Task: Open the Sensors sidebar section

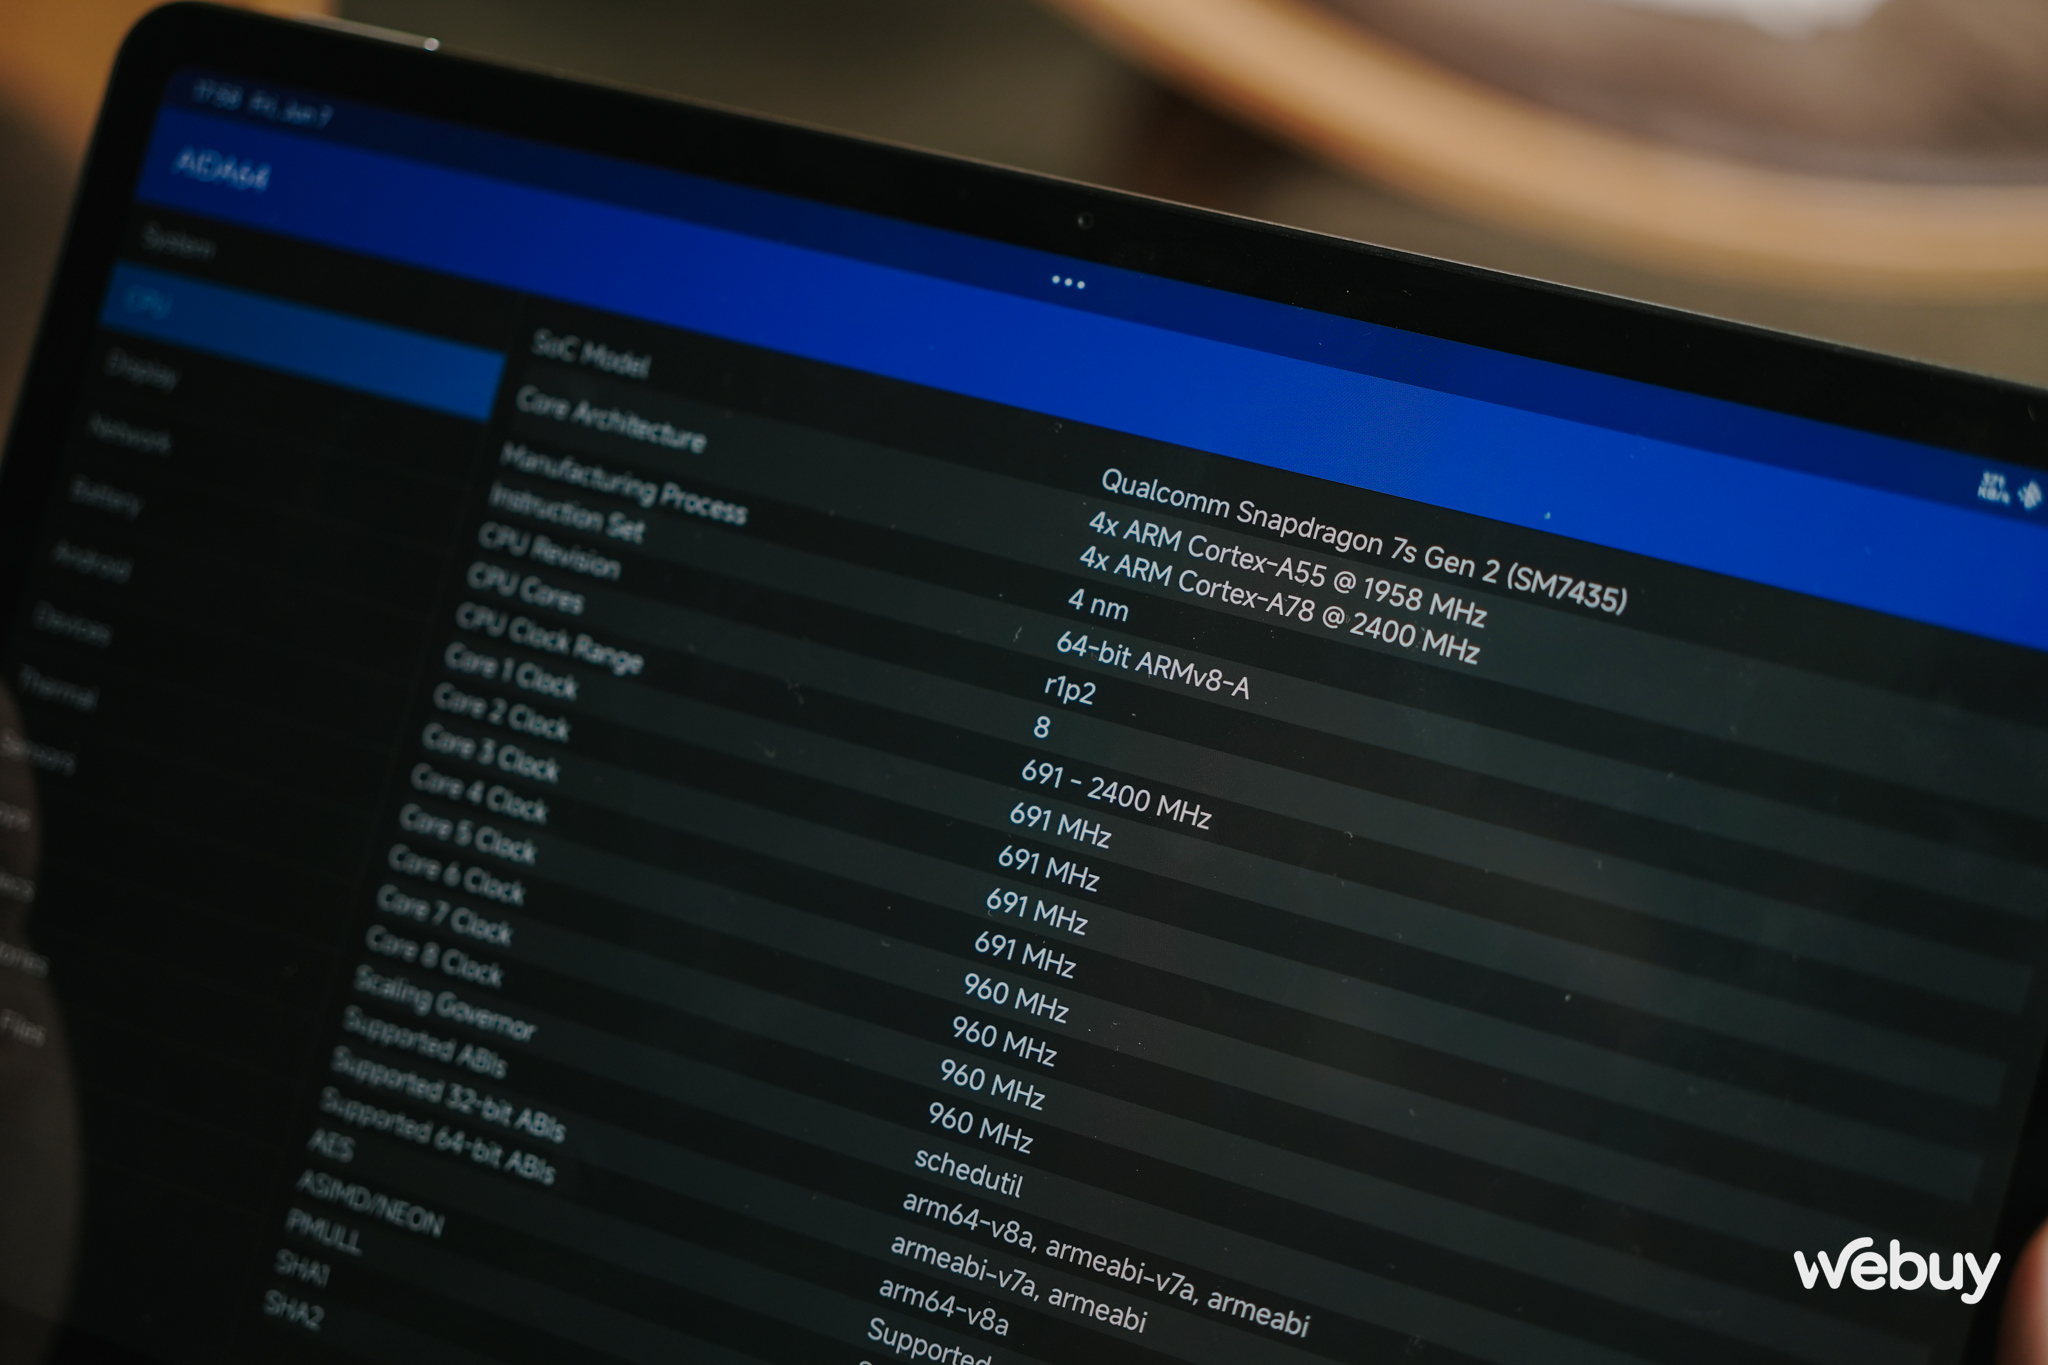Action: pyautogui.click(x=38, y=753)
